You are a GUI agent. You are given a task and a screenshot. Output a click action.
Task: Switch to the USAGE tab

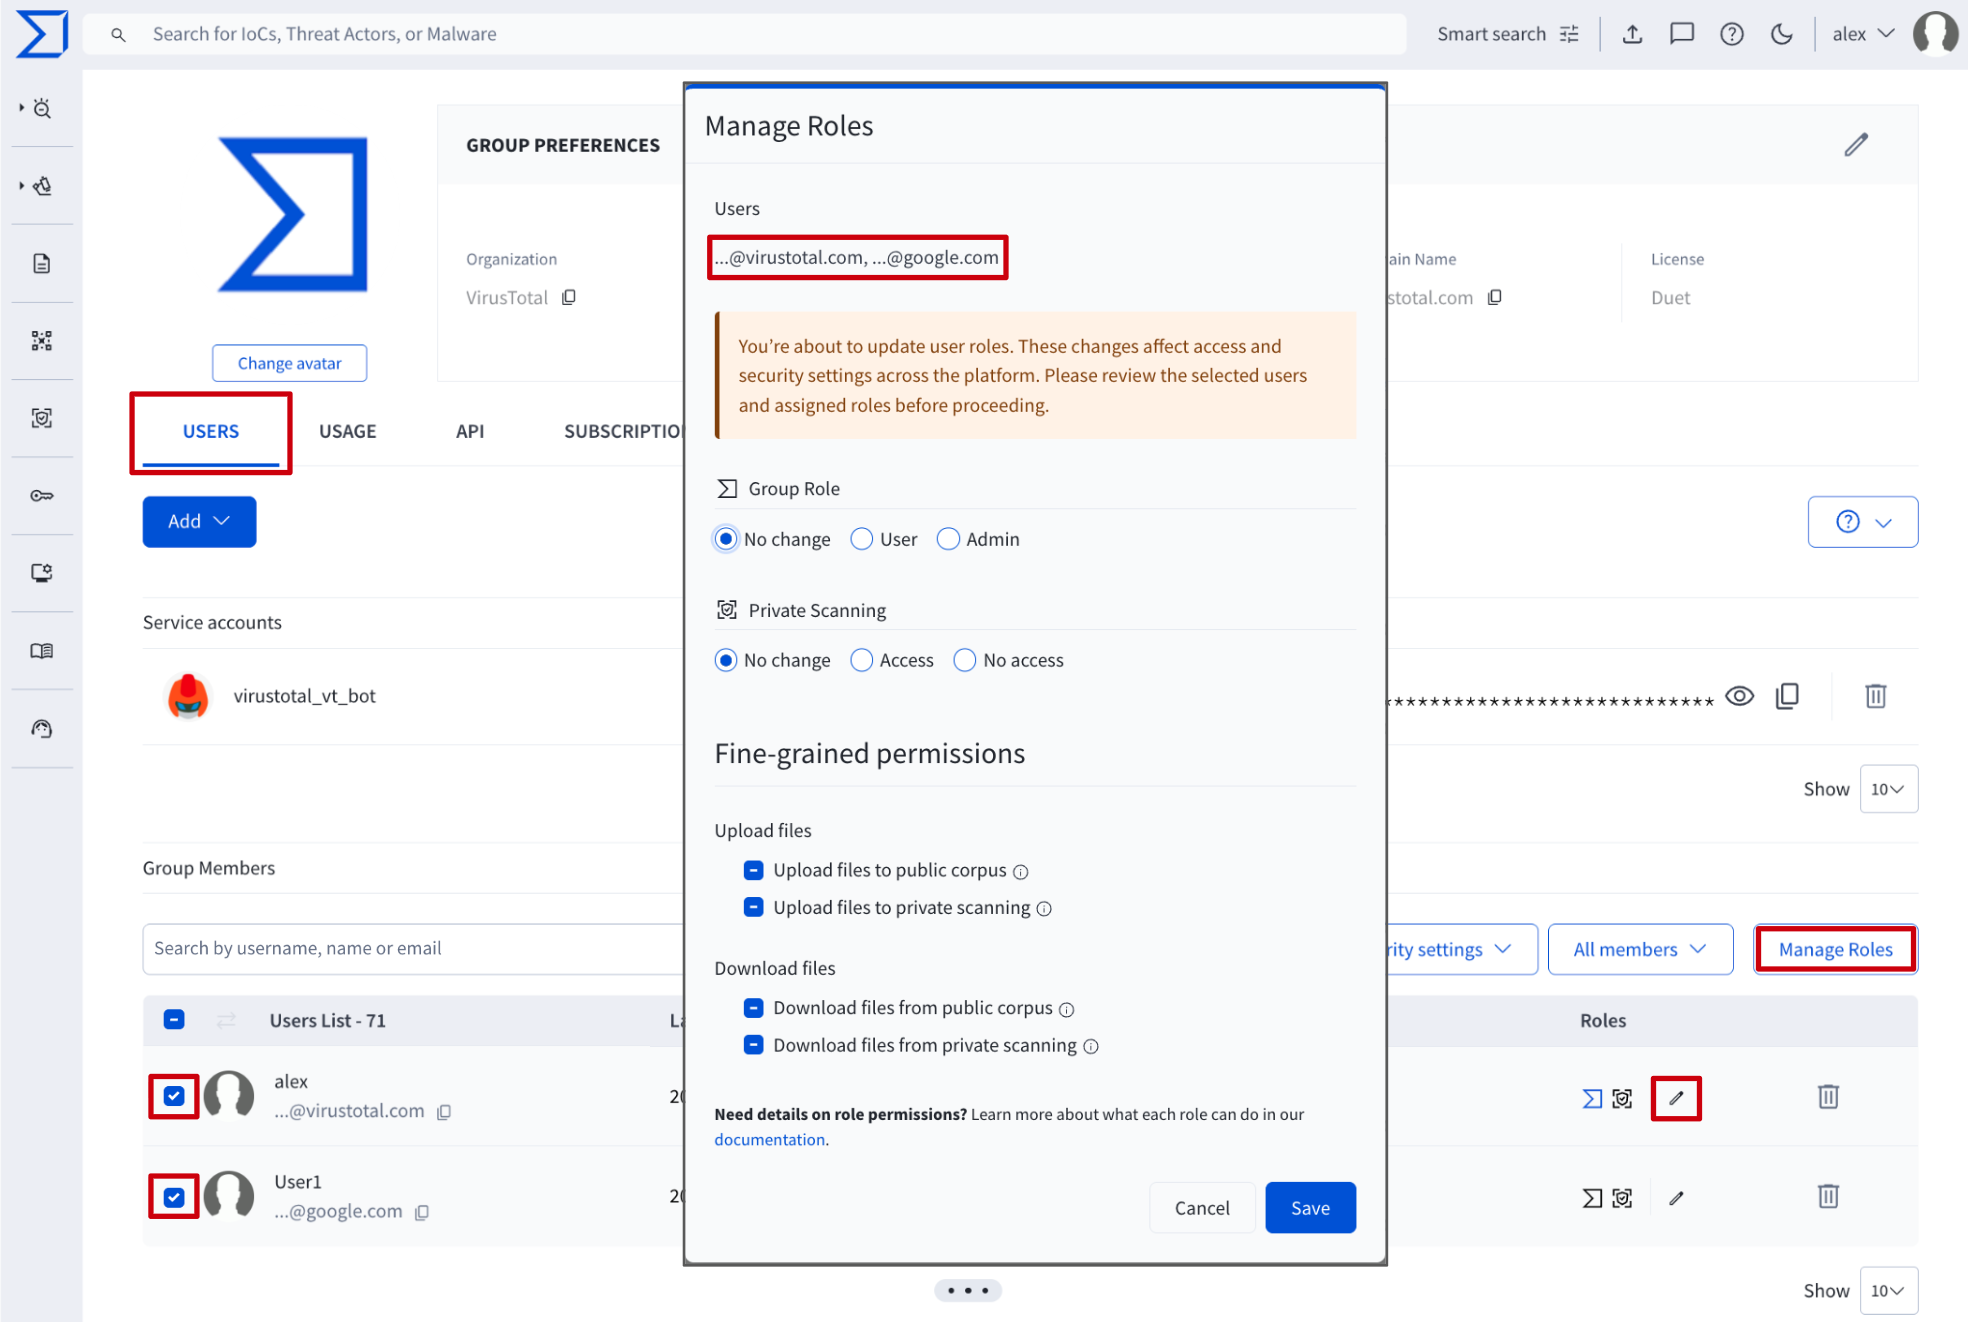[347, 431]
